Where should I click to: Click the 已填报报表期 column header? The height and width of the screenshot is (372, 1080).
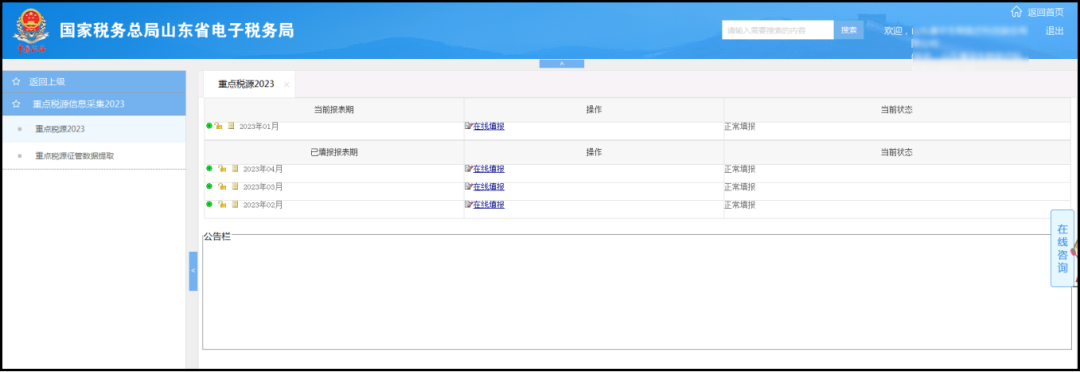[x=334, y=152]
